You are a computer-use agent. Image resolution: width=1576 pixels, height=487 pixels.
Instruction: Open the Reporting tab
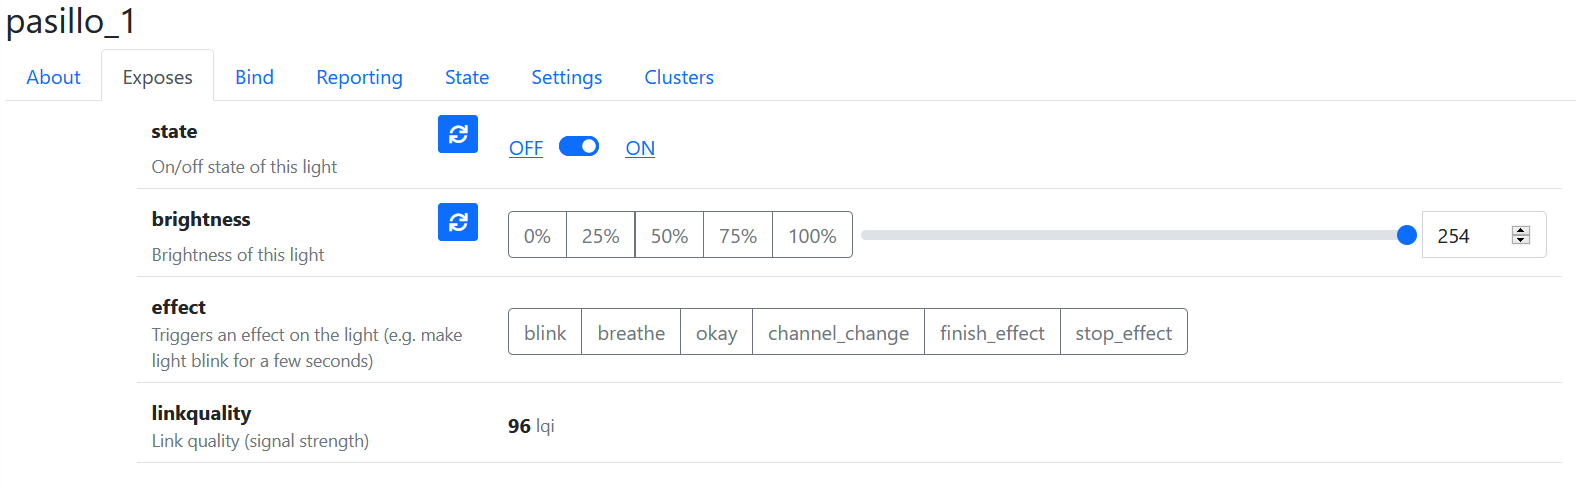[x=359, y=77]
